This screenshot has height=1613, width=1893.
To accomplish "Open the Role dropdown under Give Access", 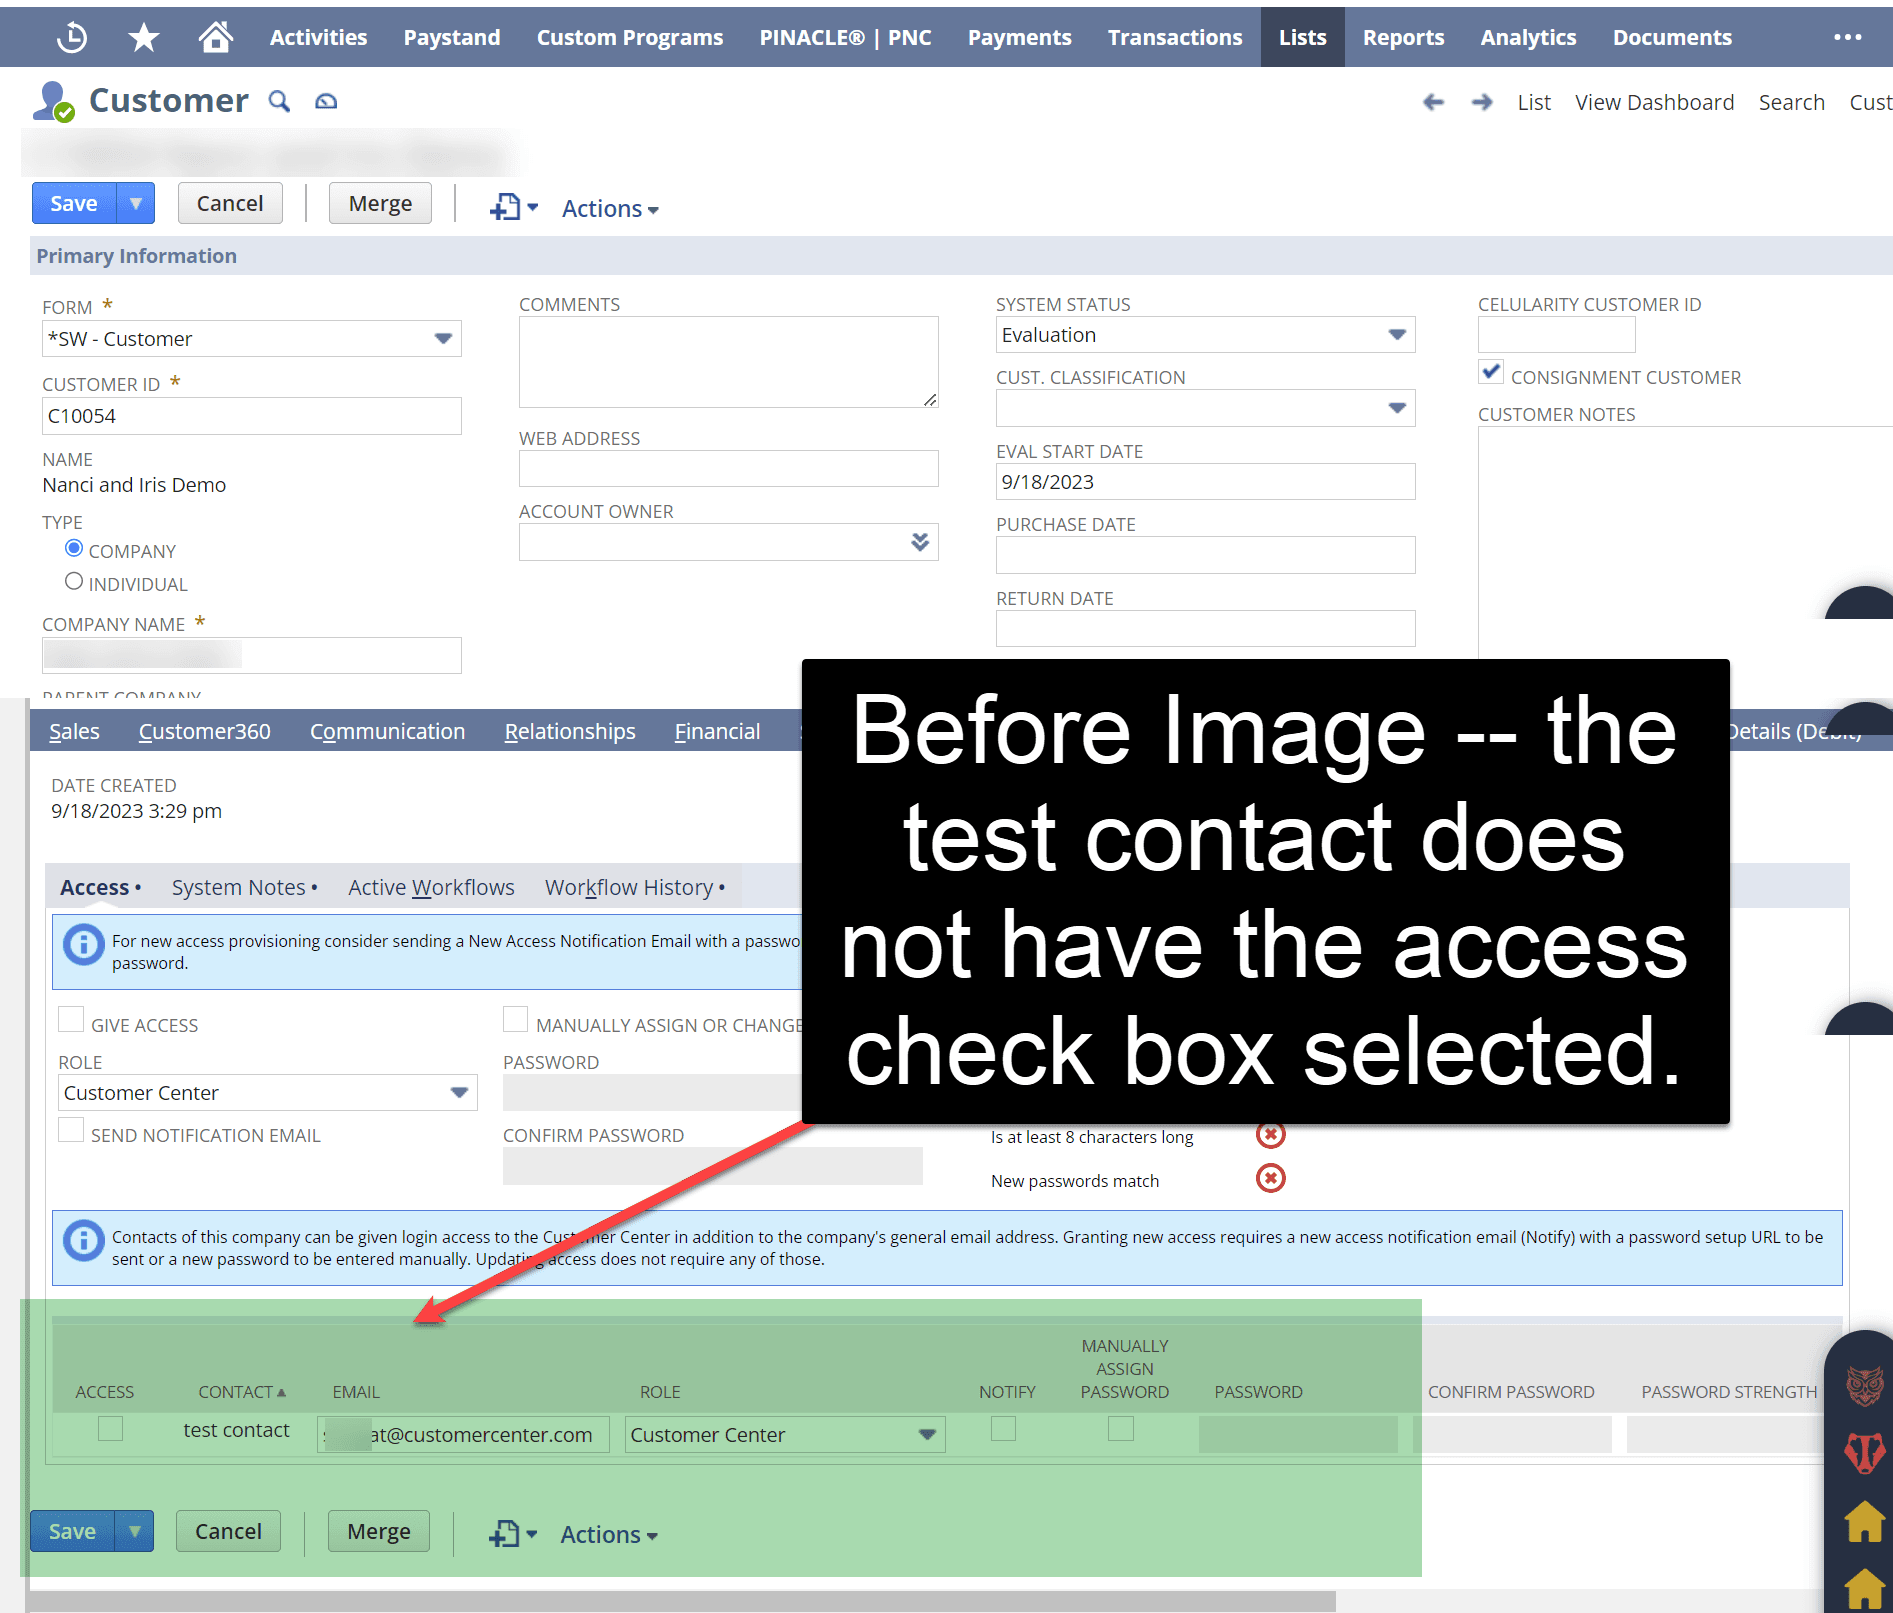I will tap(268, 1093).
